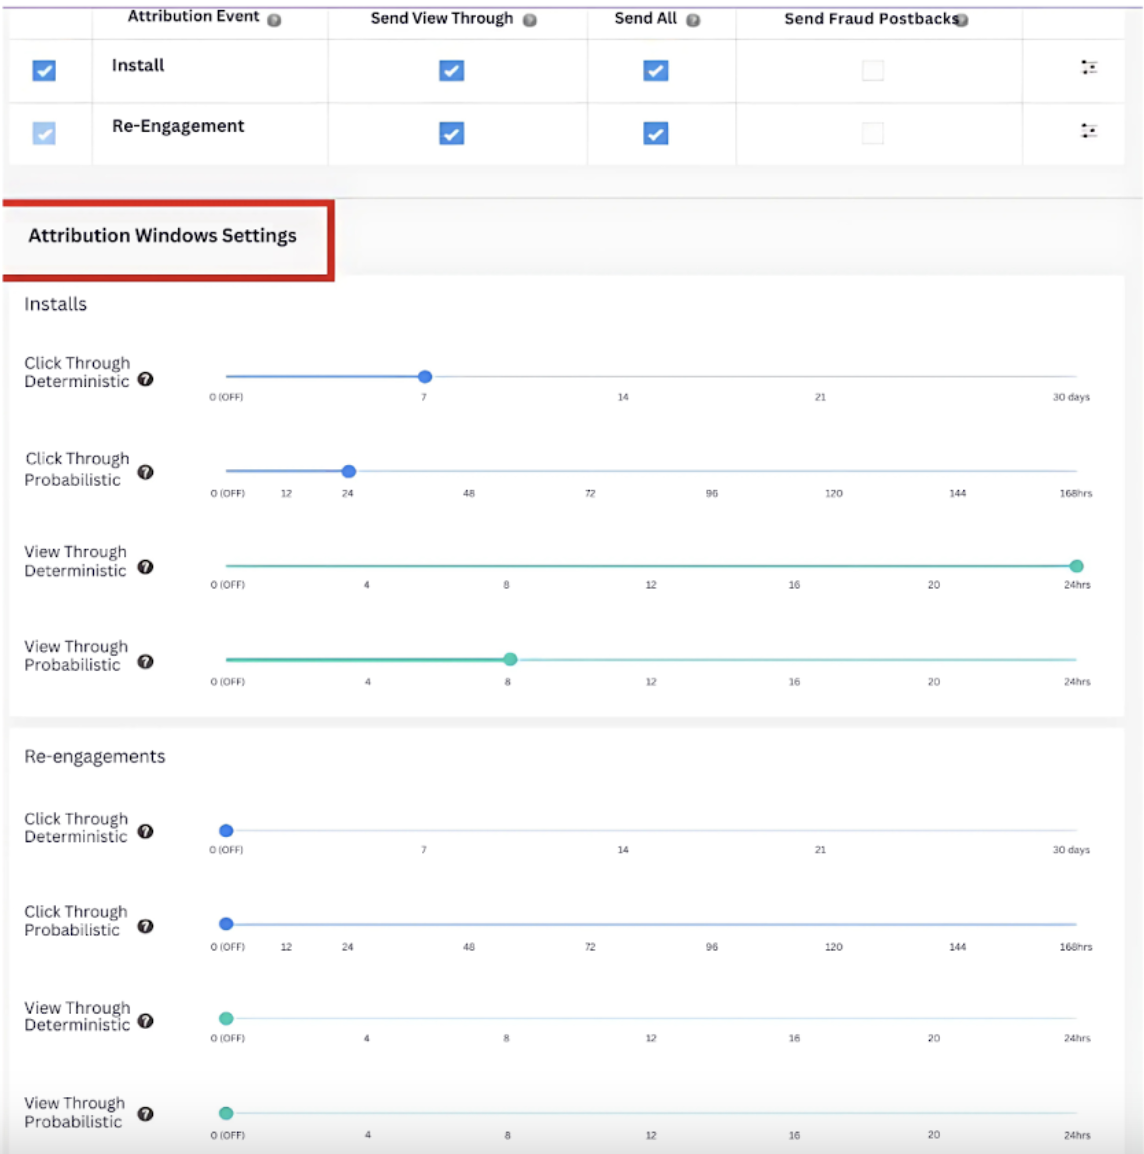
Task: Click the Installs Click Through Deterministic slider handle
Action: 425,377
